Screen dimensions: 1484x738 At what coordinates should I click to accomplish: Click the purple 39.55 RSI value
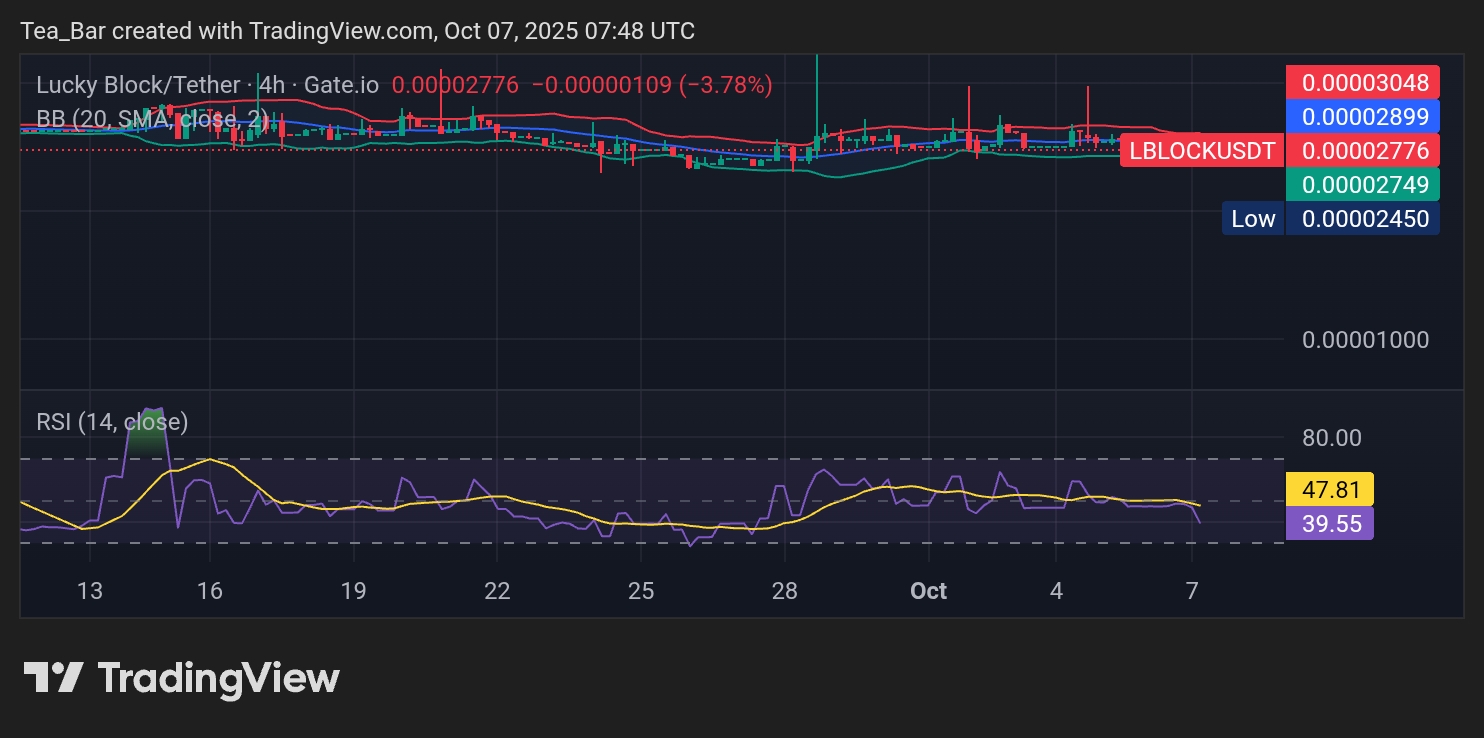(x=1330, y=523)
